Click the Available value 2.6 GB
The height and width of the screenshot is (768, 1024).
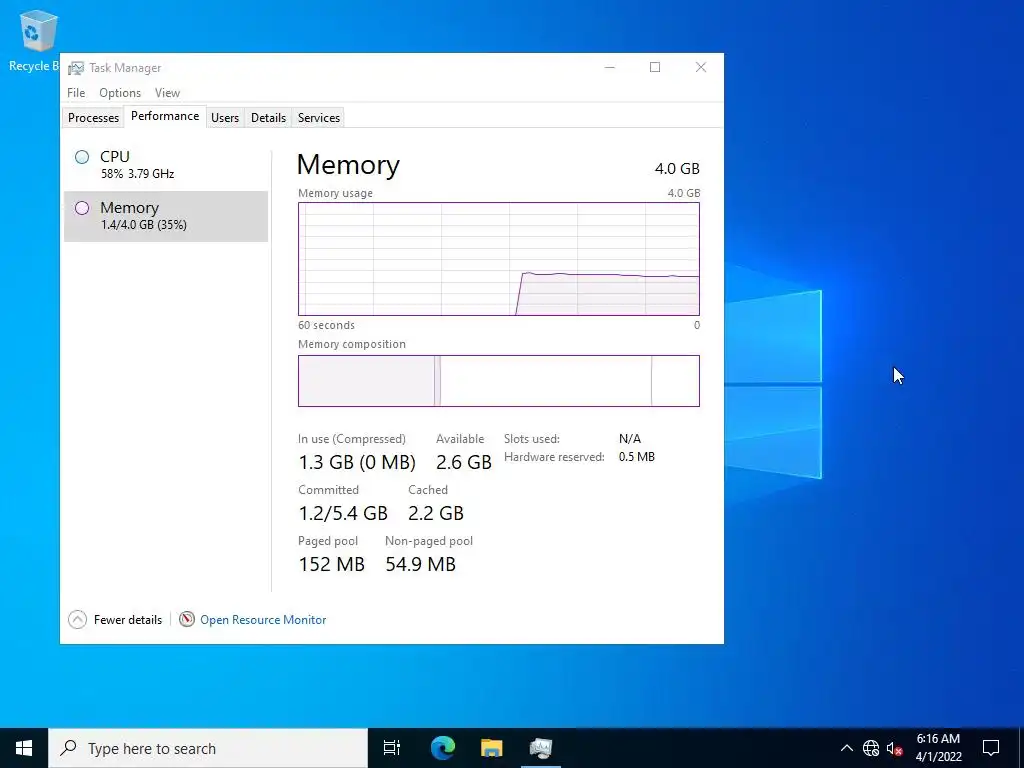(464, 462)
